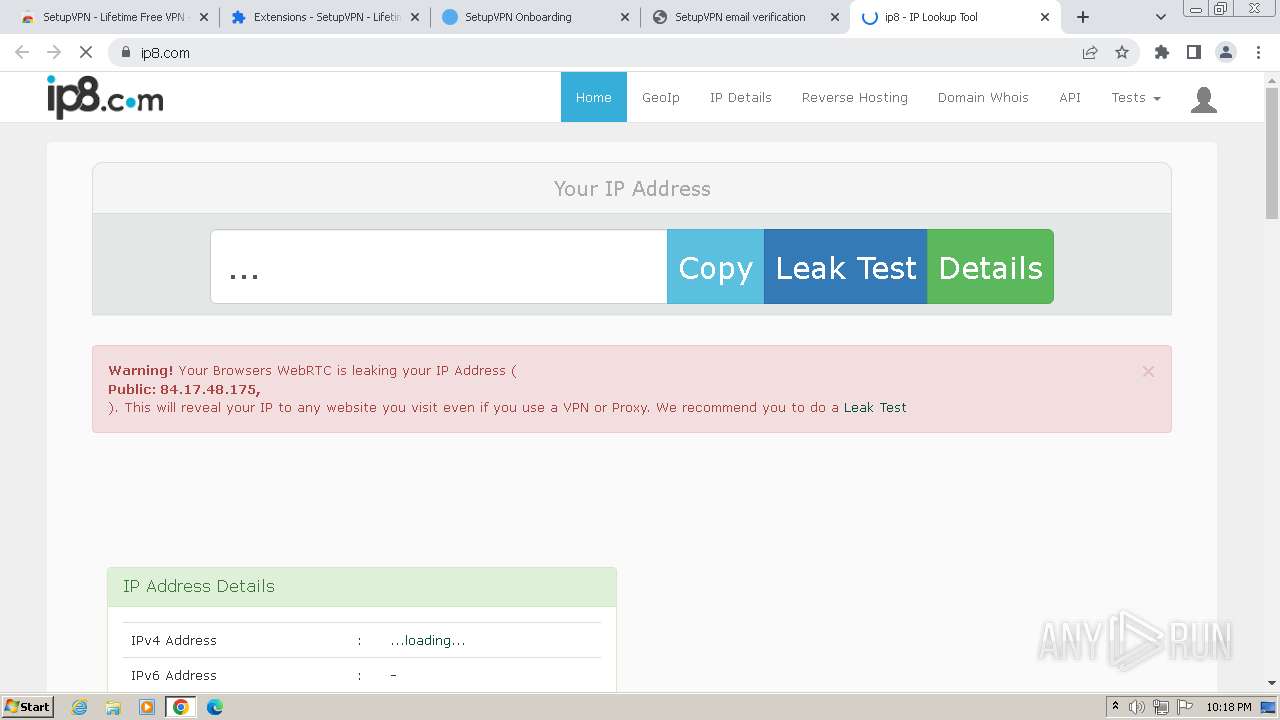
Task: Bookmark this tab with the star
Action: (1122, 53)
